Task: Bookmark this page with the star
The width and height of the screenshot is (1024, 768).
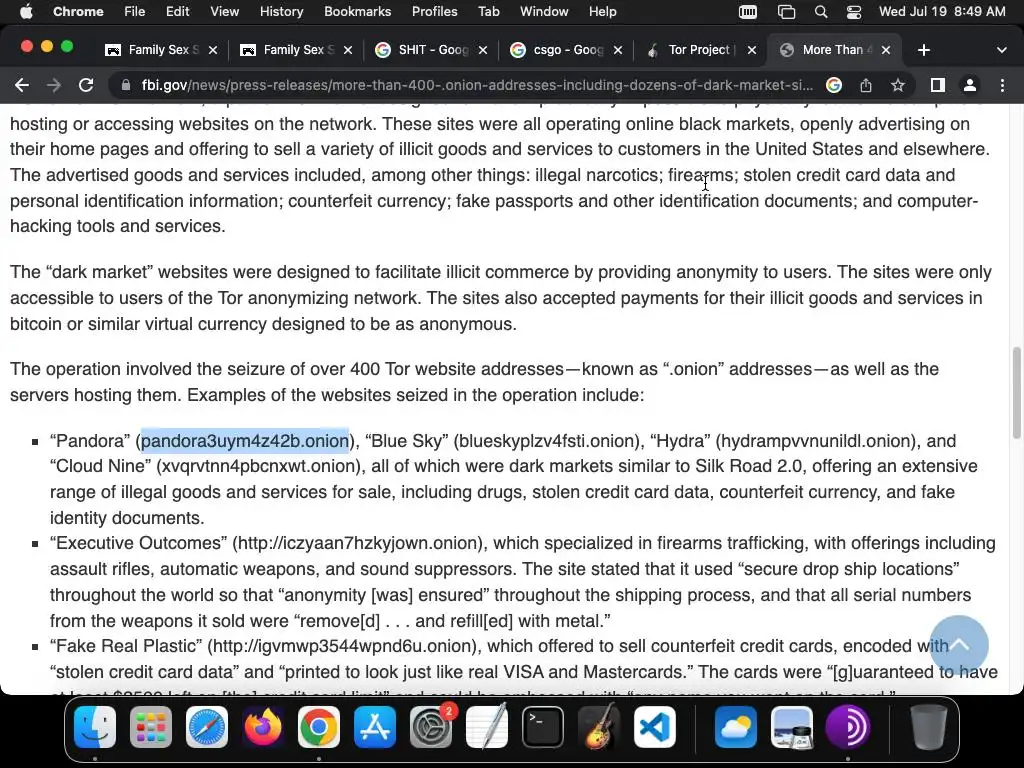Action: [x=898, y=86]
